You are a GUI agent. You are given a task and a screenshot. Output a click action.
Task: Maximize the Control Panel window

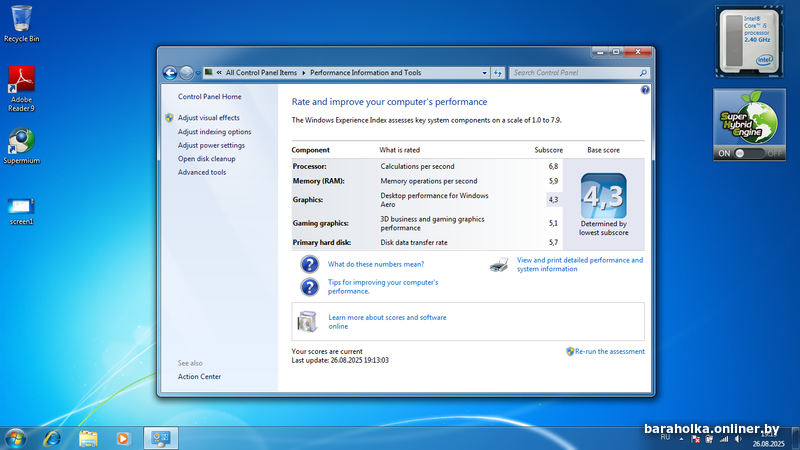616,52
